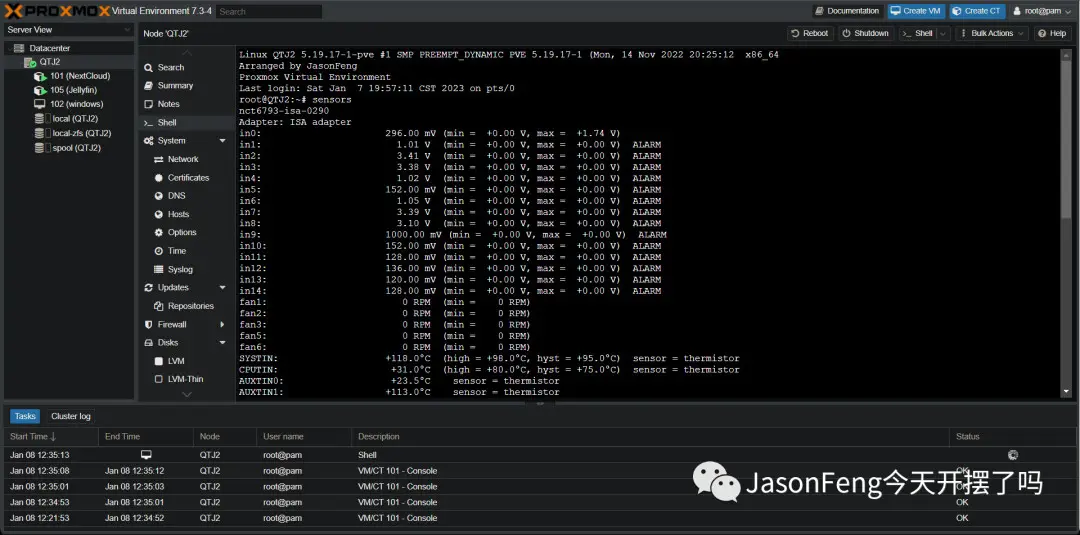Select the task started Jan 08 12:35:08
1080x535 pixels.
[539, 471]
